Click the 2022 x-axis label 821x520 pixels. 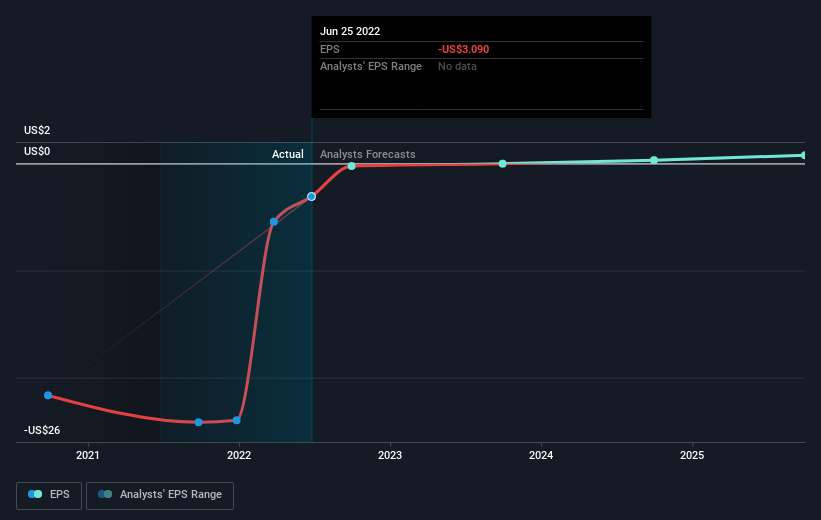(239, 455)
